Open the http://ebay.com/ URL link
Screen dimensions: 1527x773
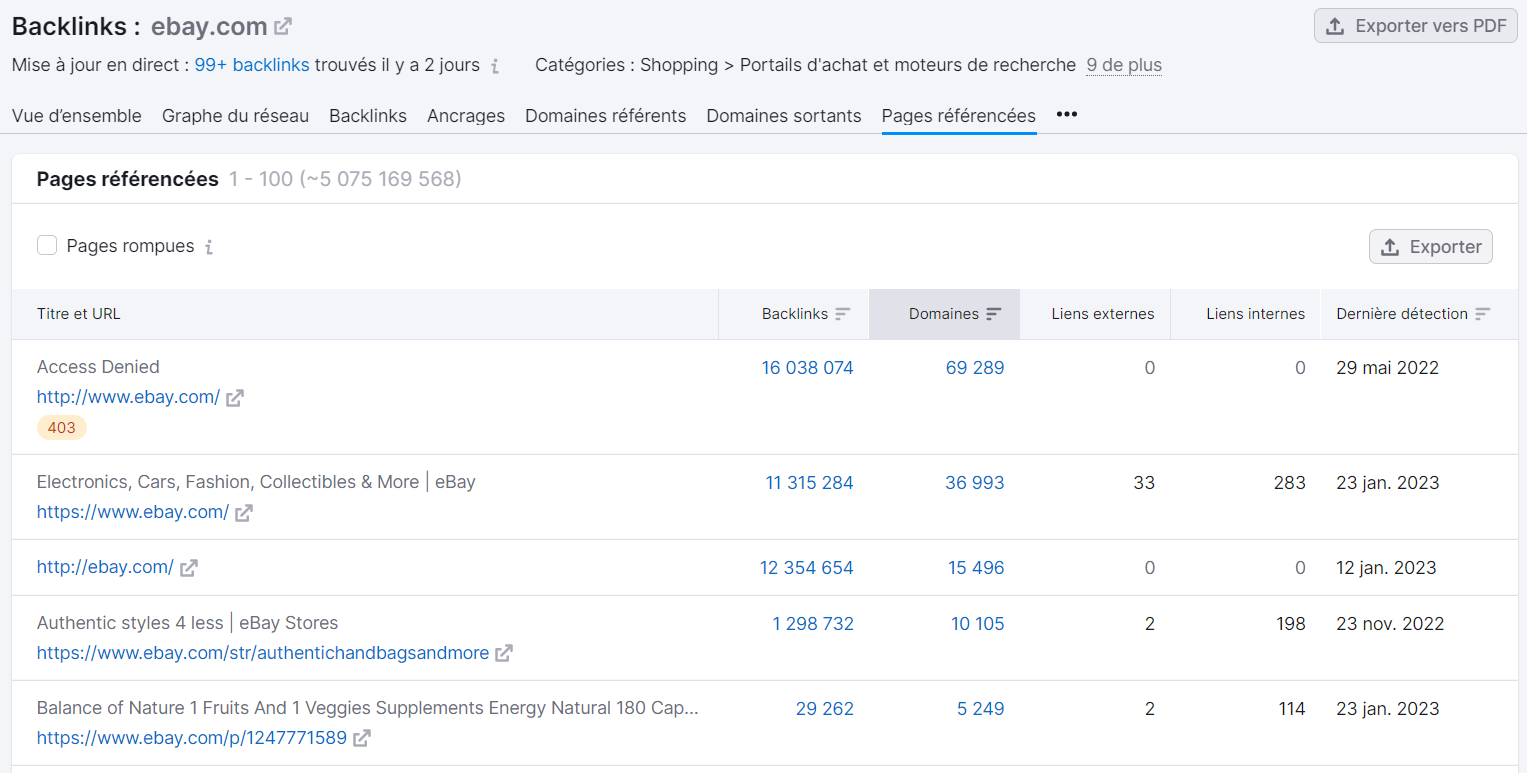click(x=105, y=567)
